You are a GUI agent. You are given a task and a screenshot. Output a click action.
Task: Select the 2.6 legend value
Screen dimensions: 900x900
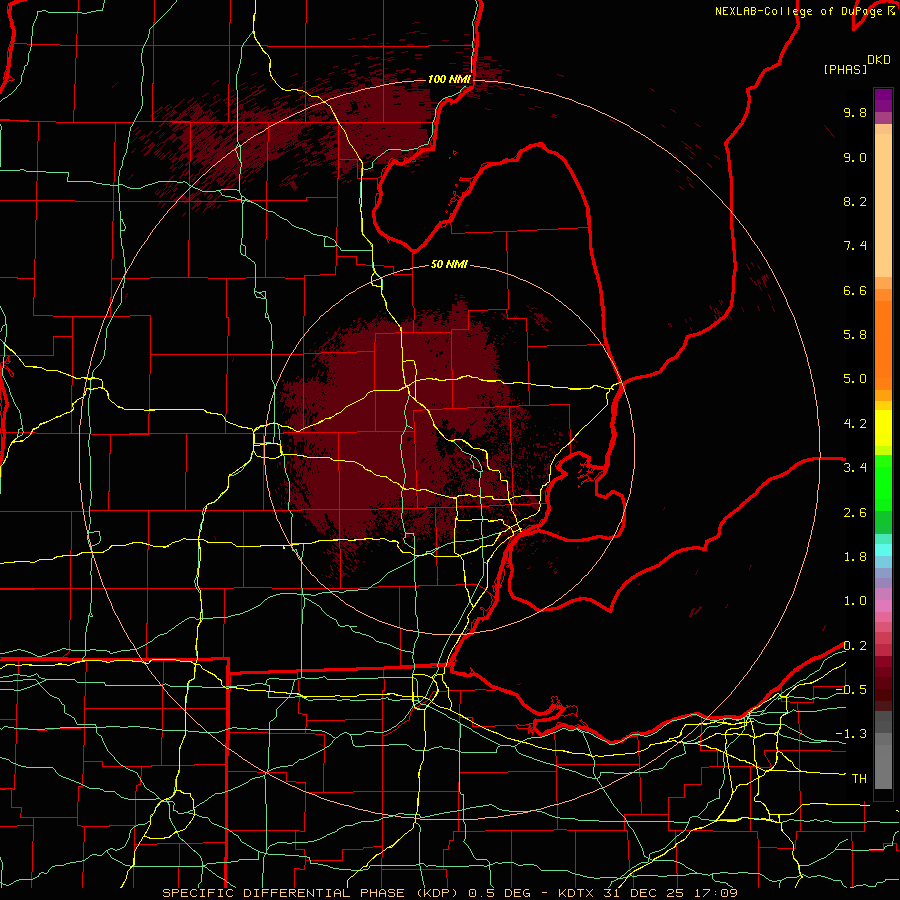(855, 513)
